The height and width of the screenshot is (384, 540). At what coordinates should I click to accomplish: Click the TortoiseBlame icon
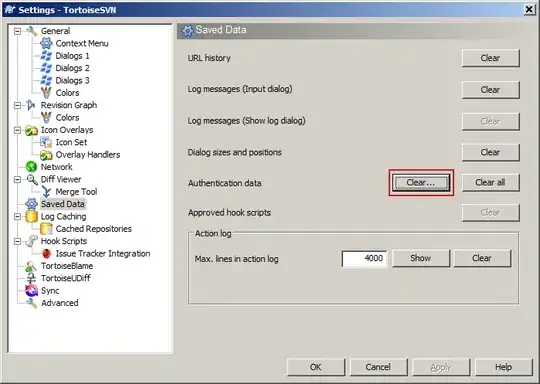click(31, 266)
